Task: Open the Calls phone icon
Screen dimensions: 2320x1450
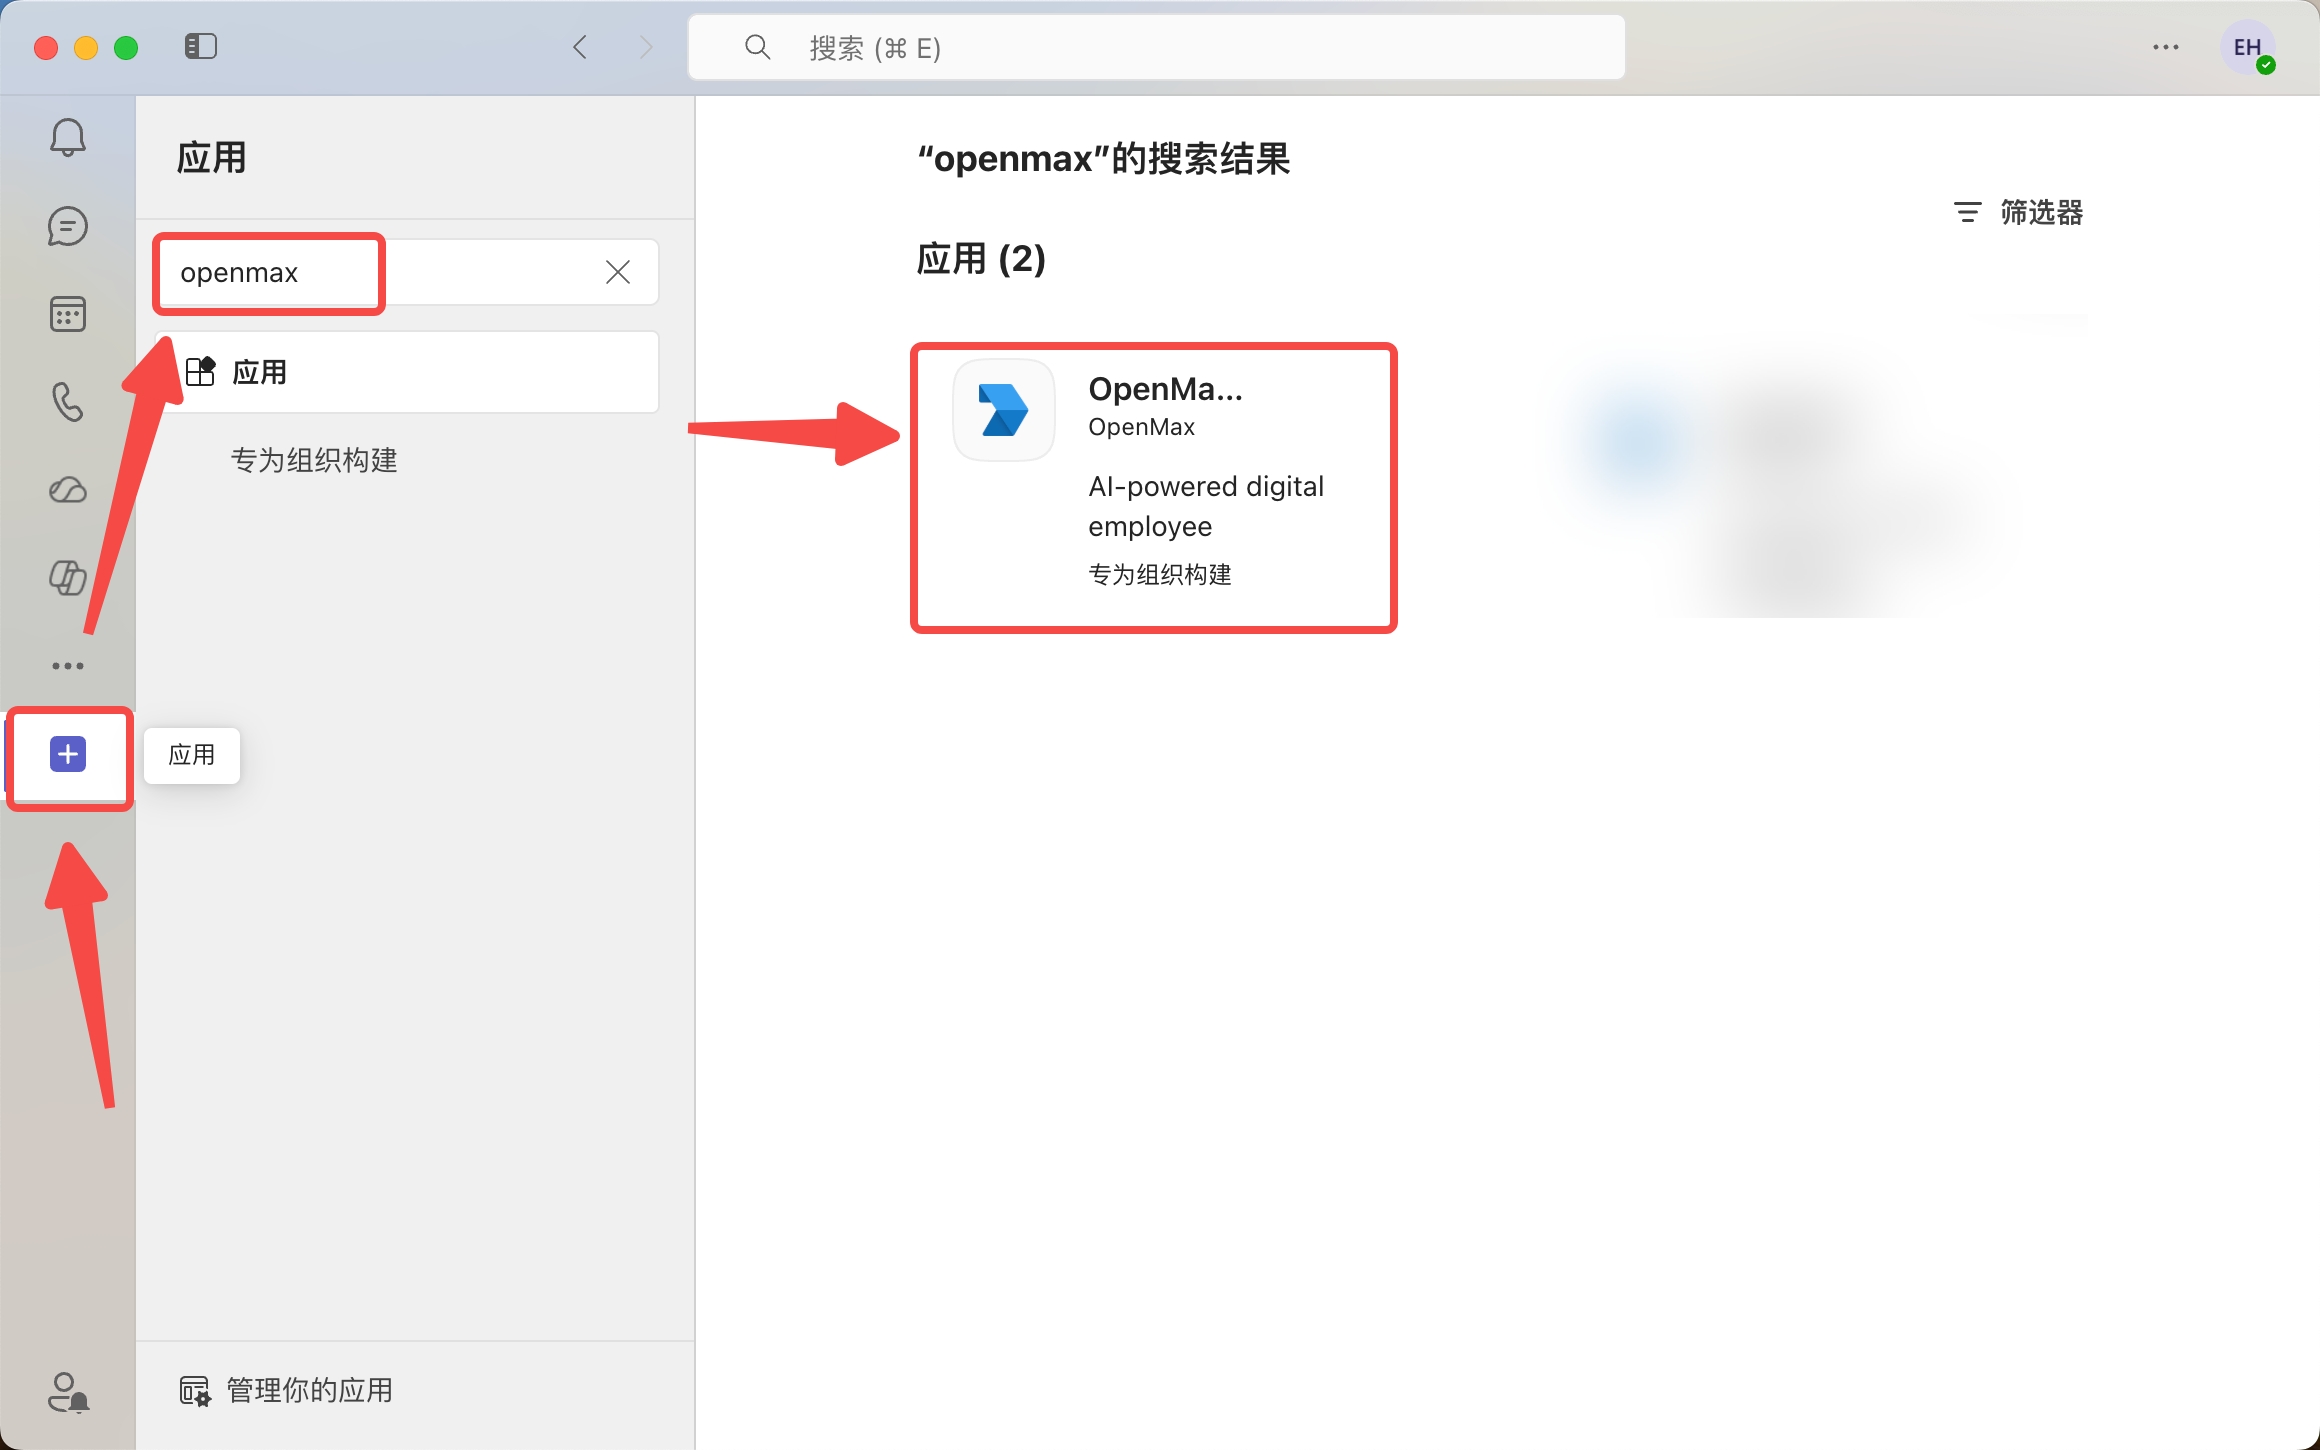Action: click(68, 402)
